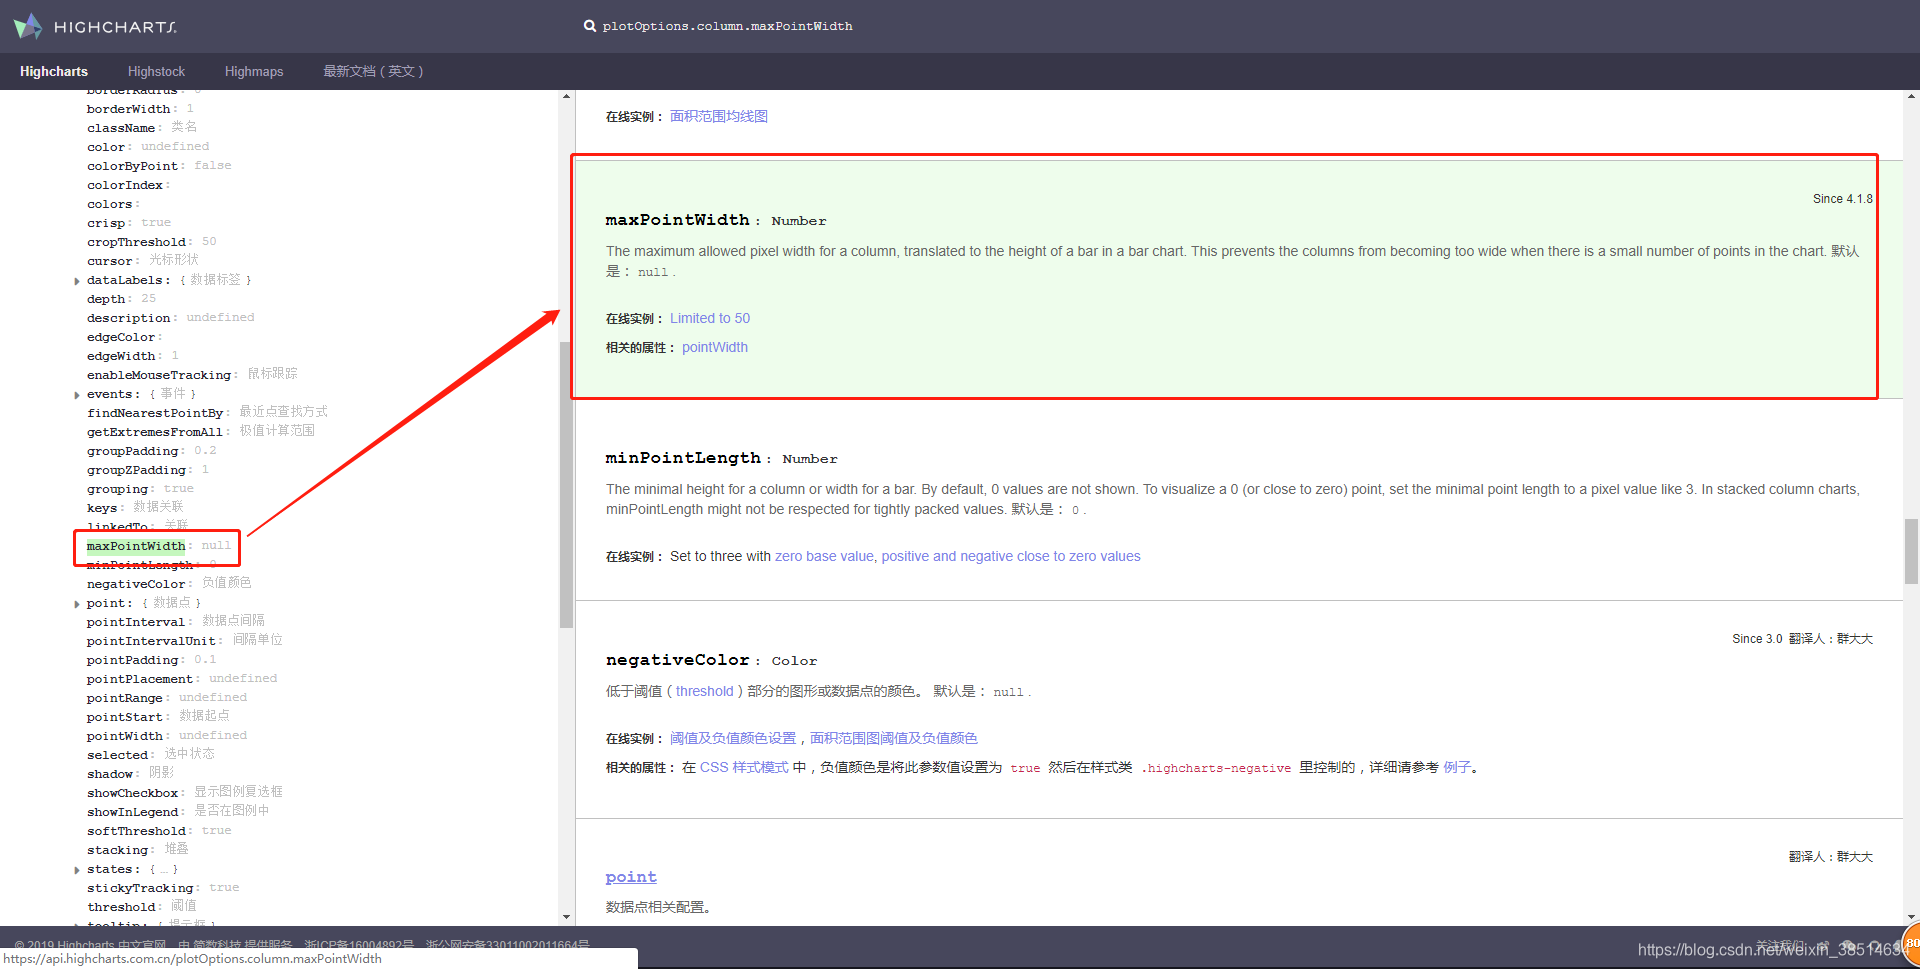
Task: Click the search magnifier icon
Action: click(x=590, y=26)
